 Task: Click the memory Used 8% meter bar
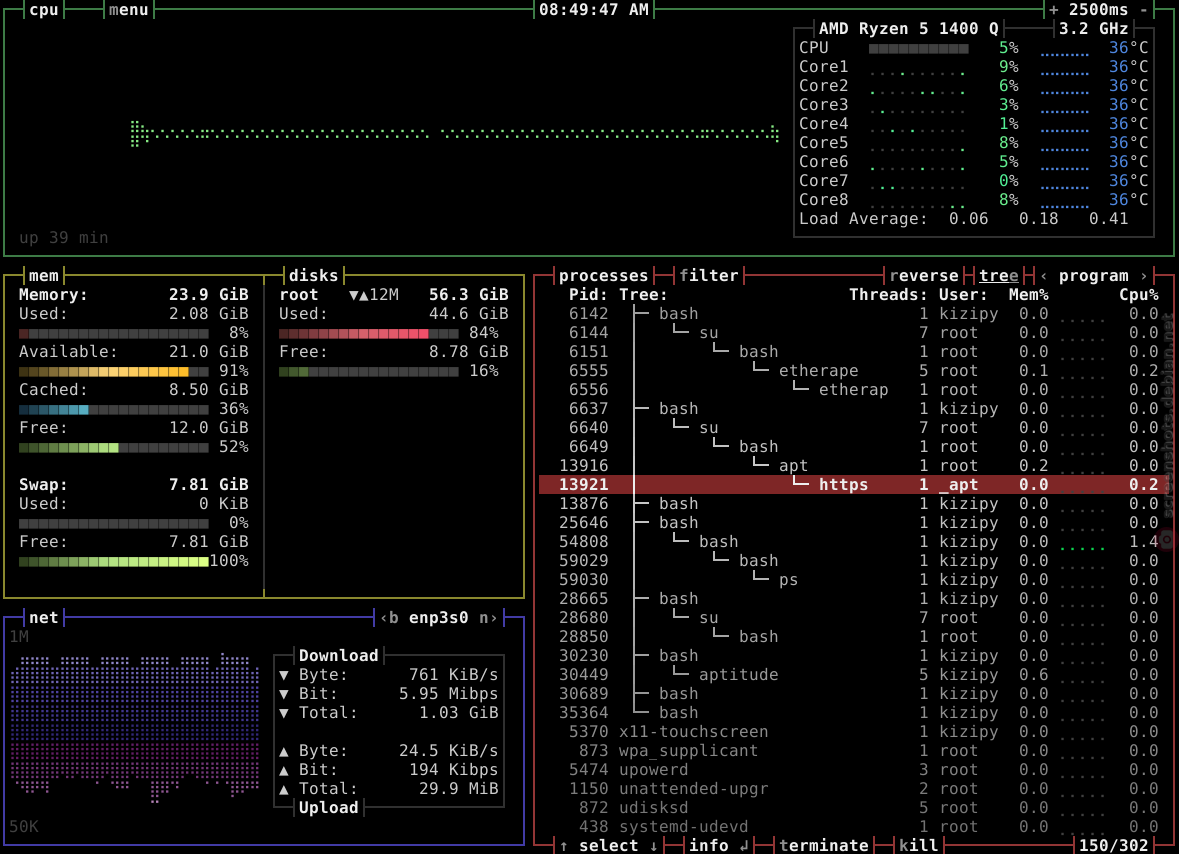click(x=114, y=333)
